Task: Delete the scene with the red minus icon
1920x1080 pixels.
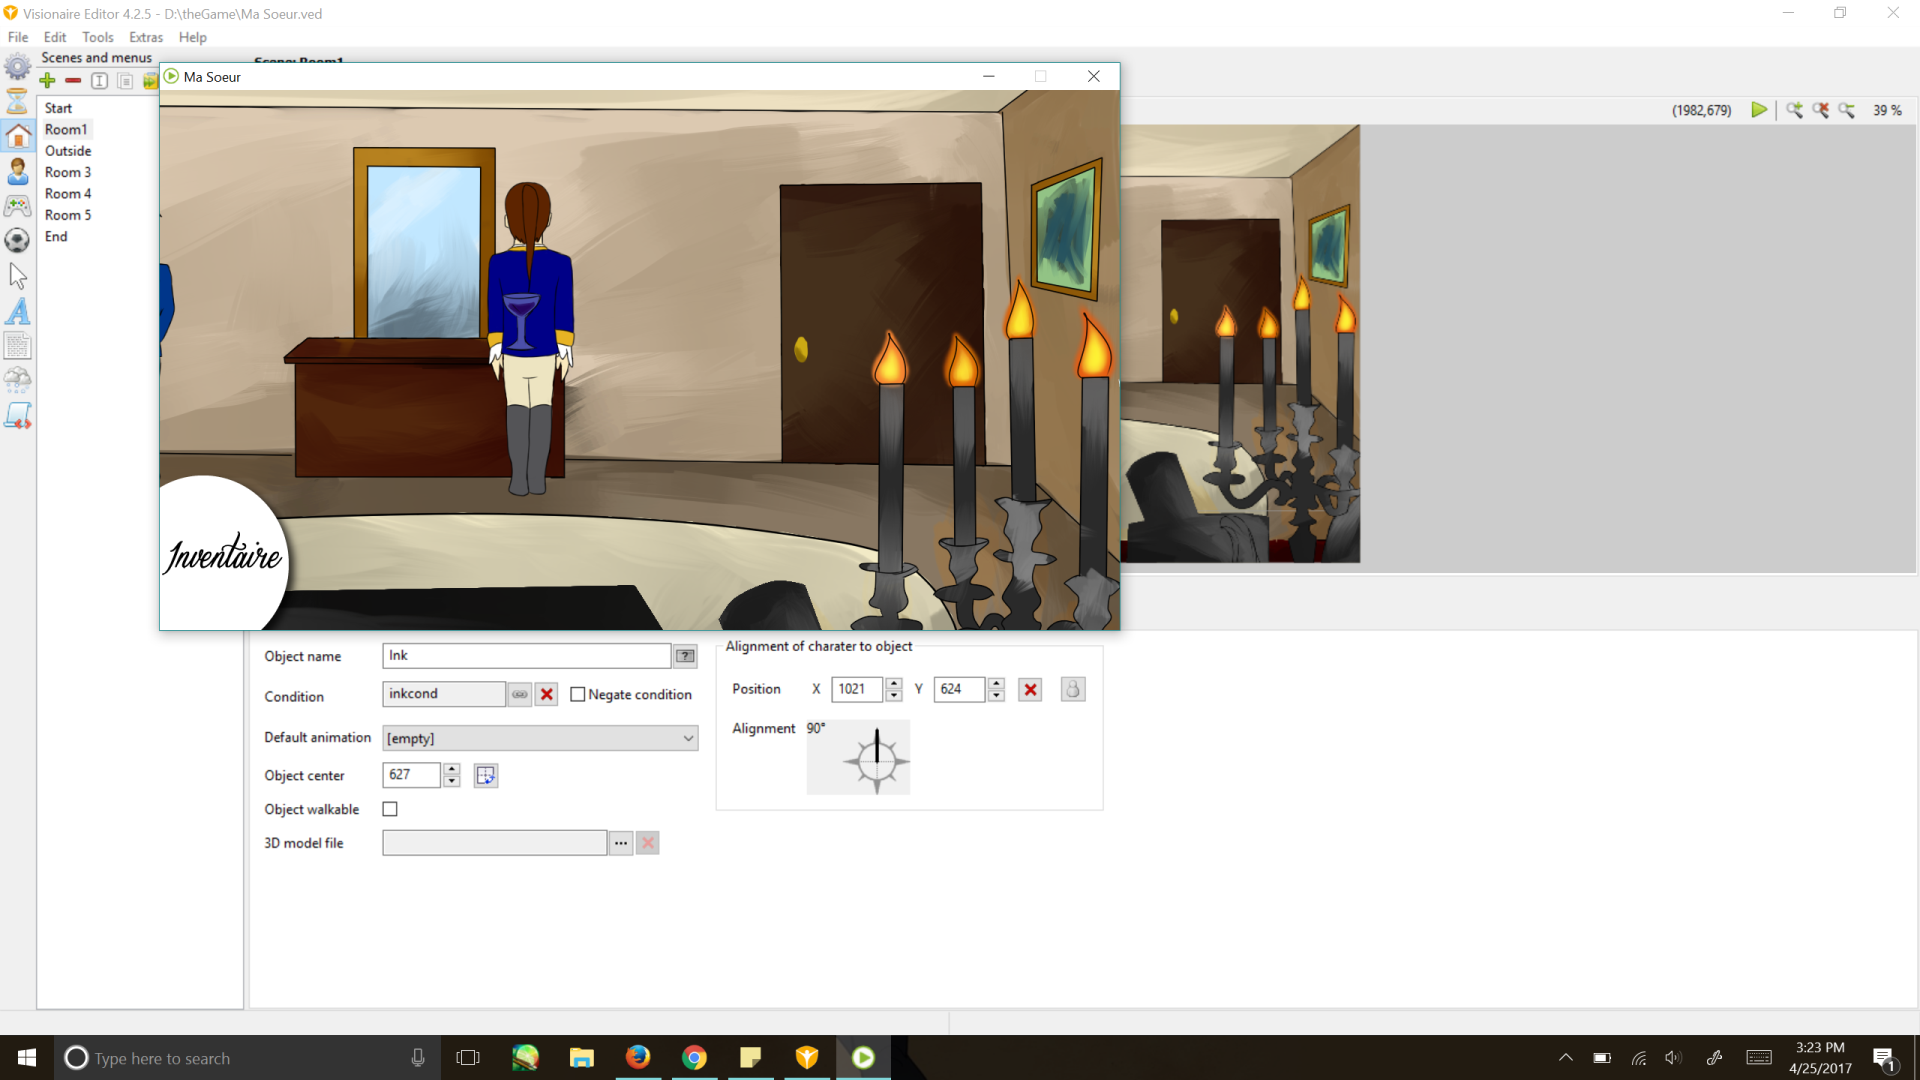Action: tap(73, 81)
